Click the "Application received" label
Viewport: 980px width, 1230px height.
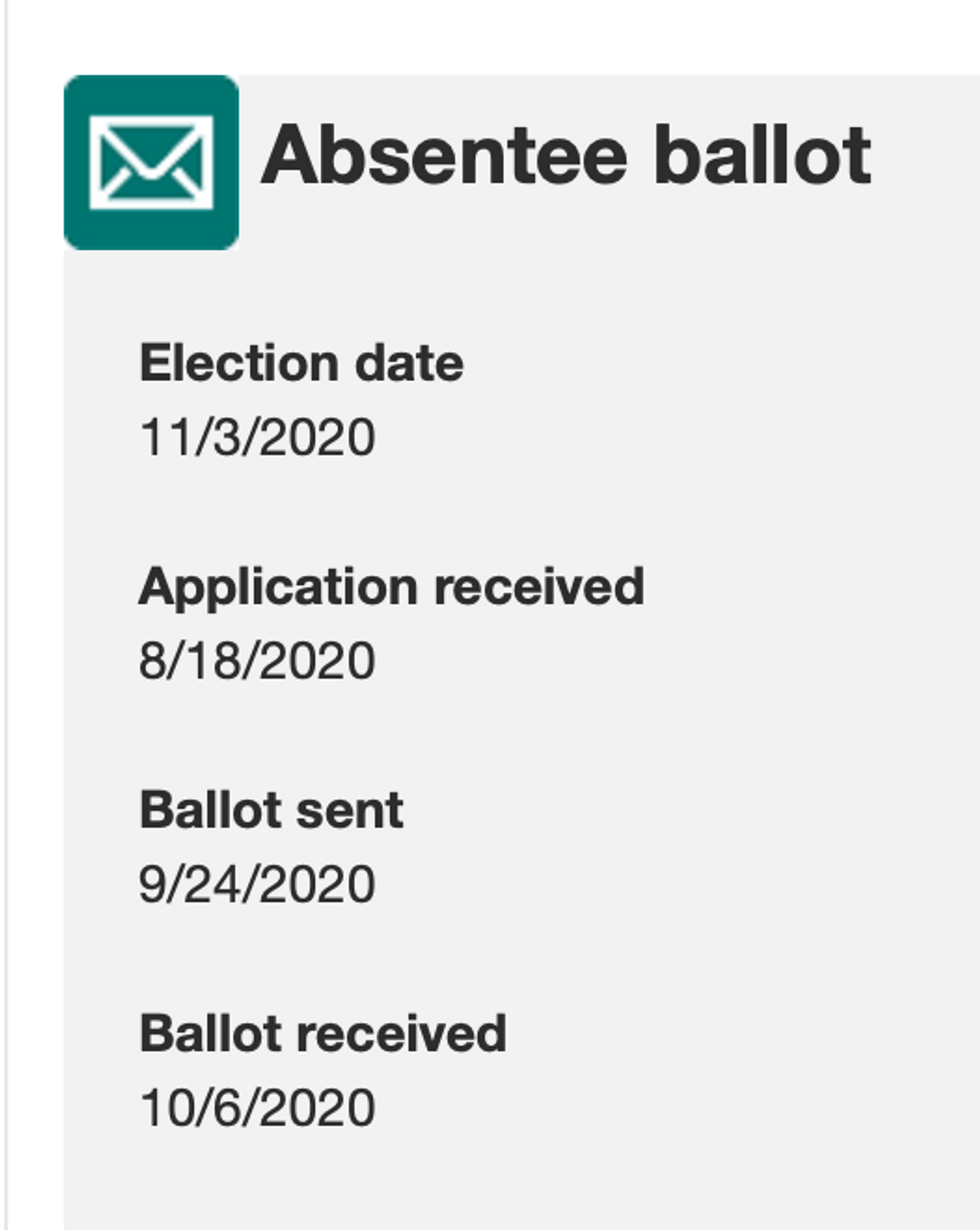tap(392, 587)
